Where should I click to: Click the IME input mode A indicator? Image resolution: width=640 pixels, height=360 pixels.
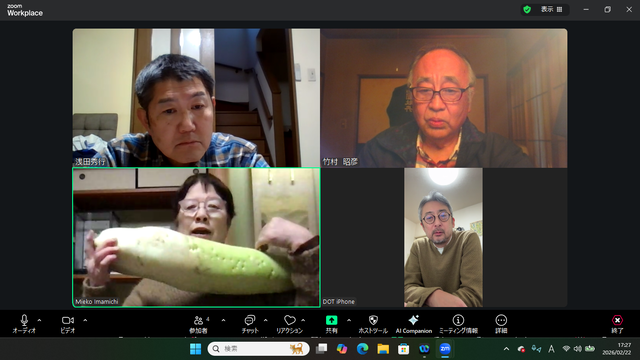coord(551,349)
